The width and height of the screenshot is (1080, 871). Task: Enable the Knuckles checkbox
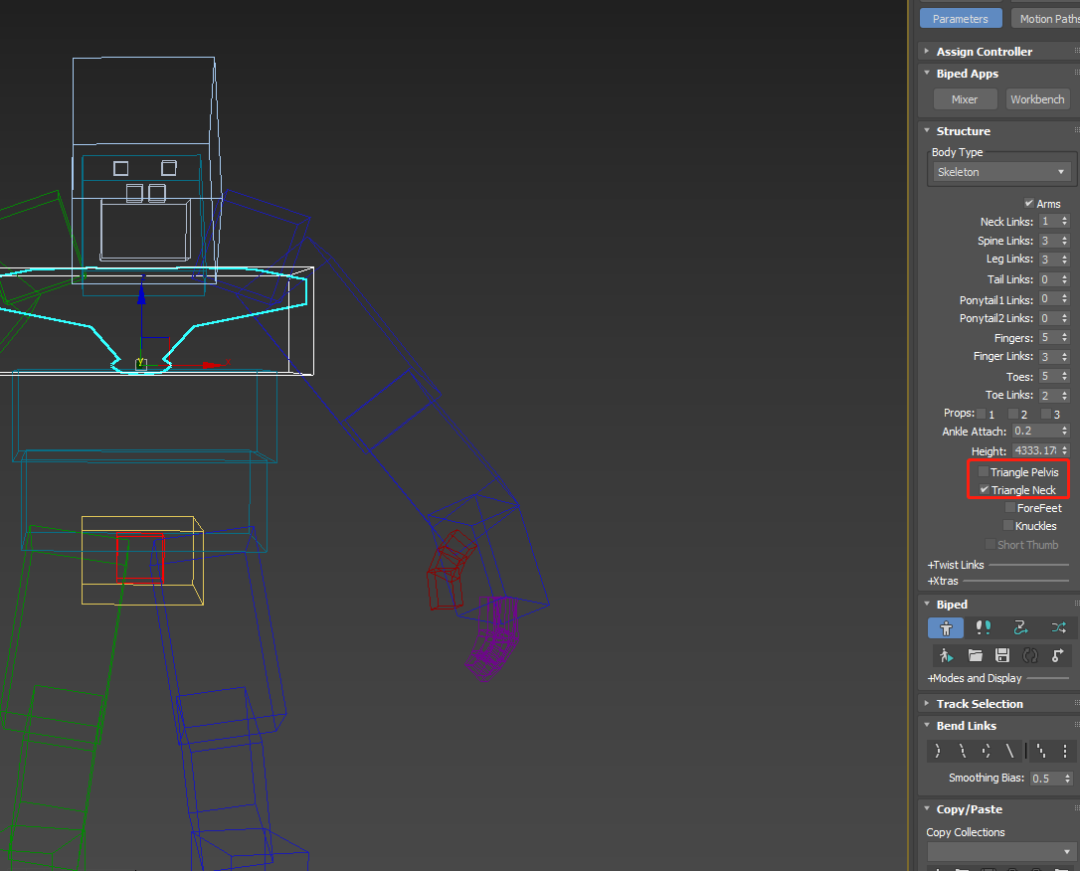(1008, 525)
